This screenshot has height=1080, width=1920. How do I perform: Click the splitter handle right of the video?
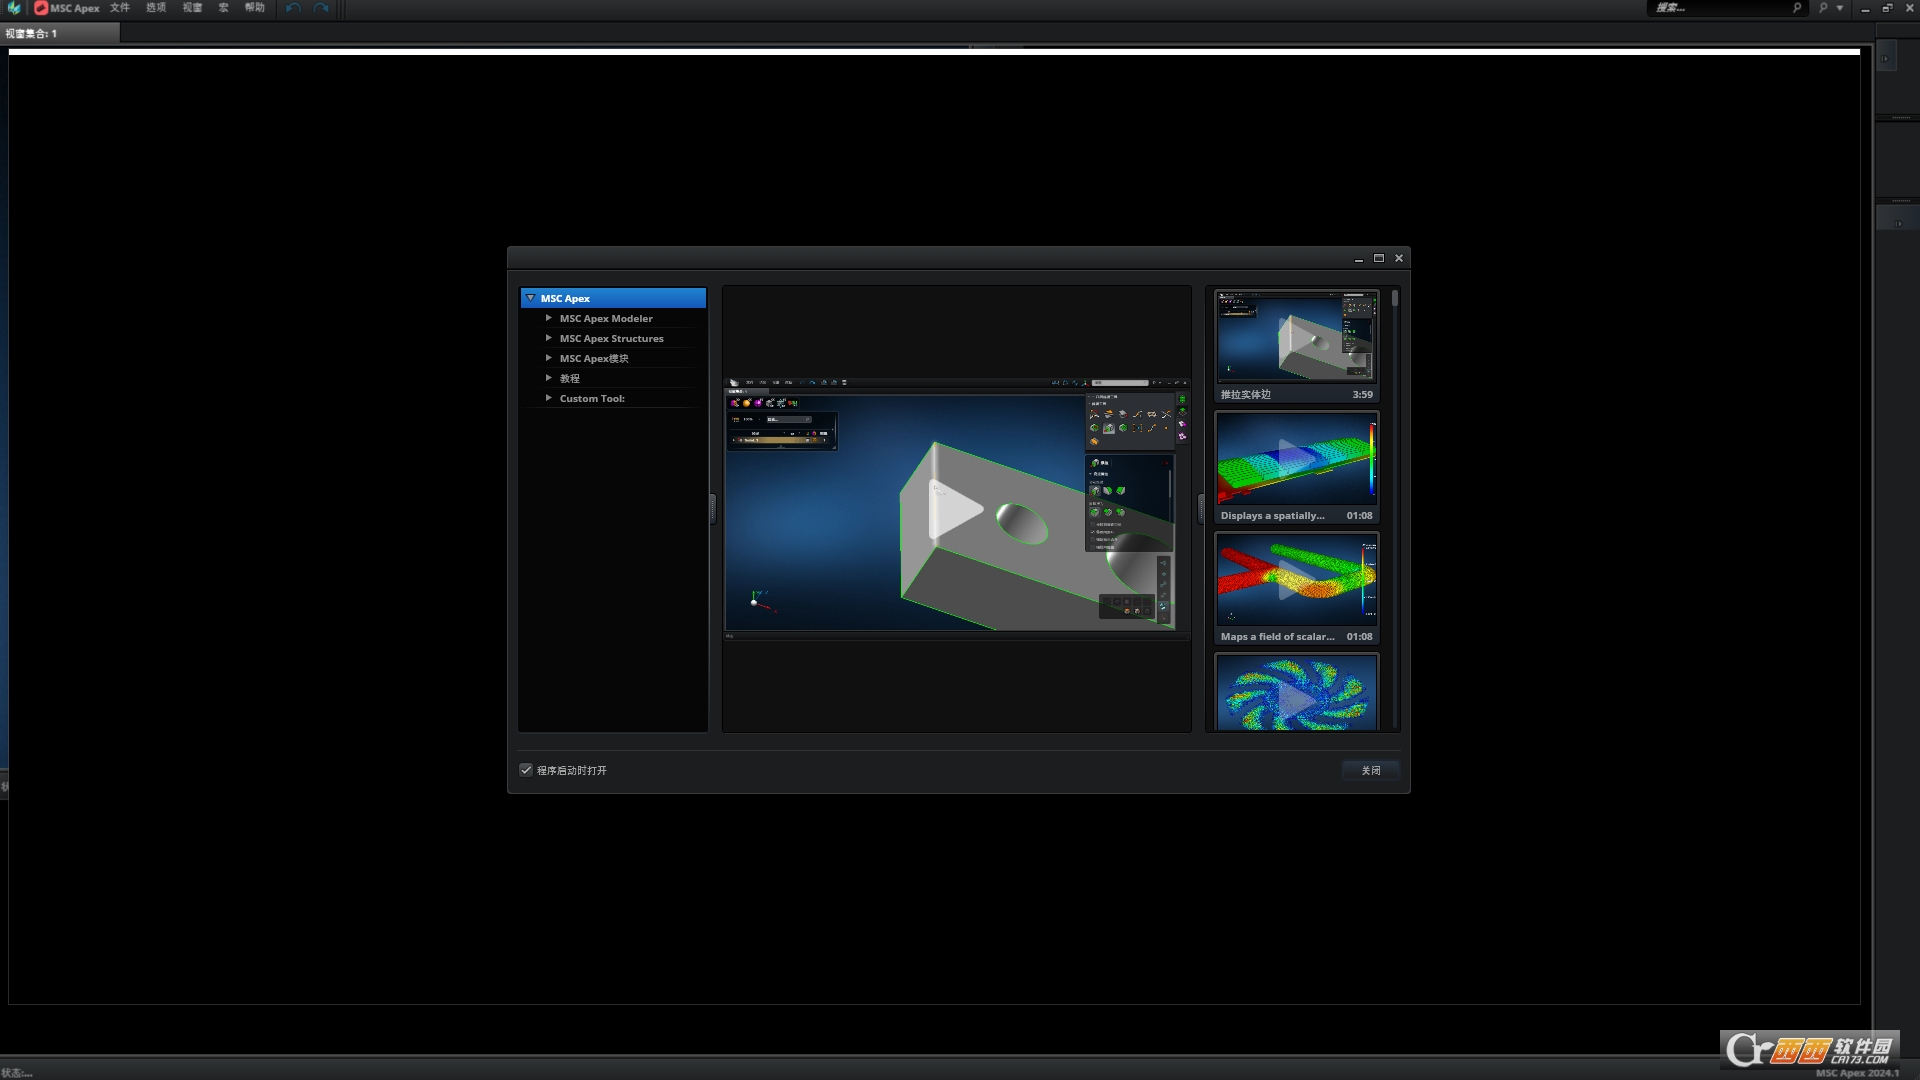point(1201,509)
